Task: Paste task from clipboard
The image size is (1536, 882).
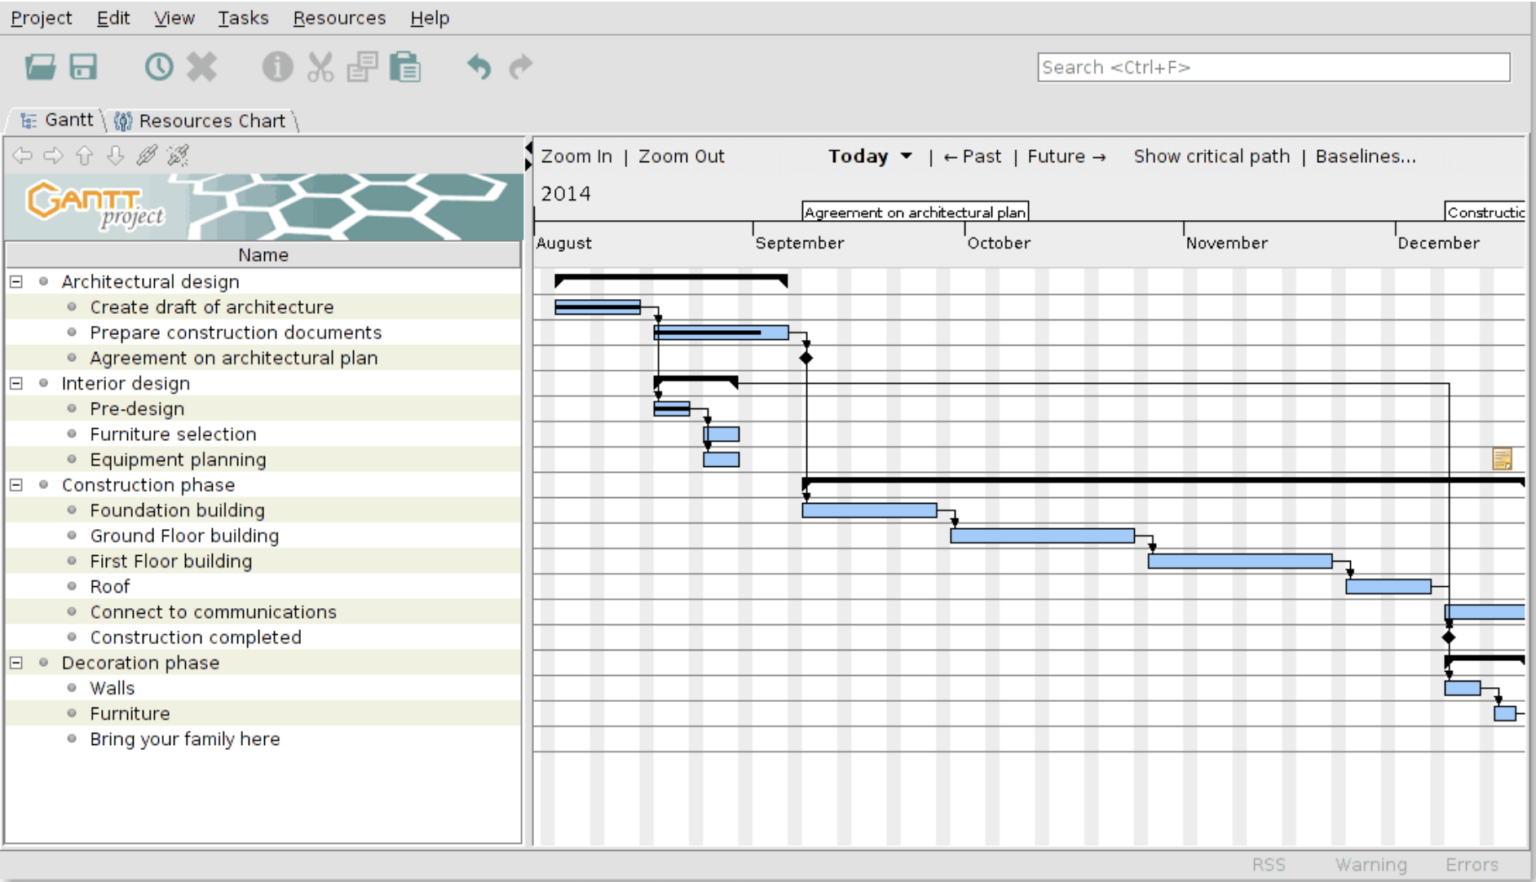Action: click(405, 67)
